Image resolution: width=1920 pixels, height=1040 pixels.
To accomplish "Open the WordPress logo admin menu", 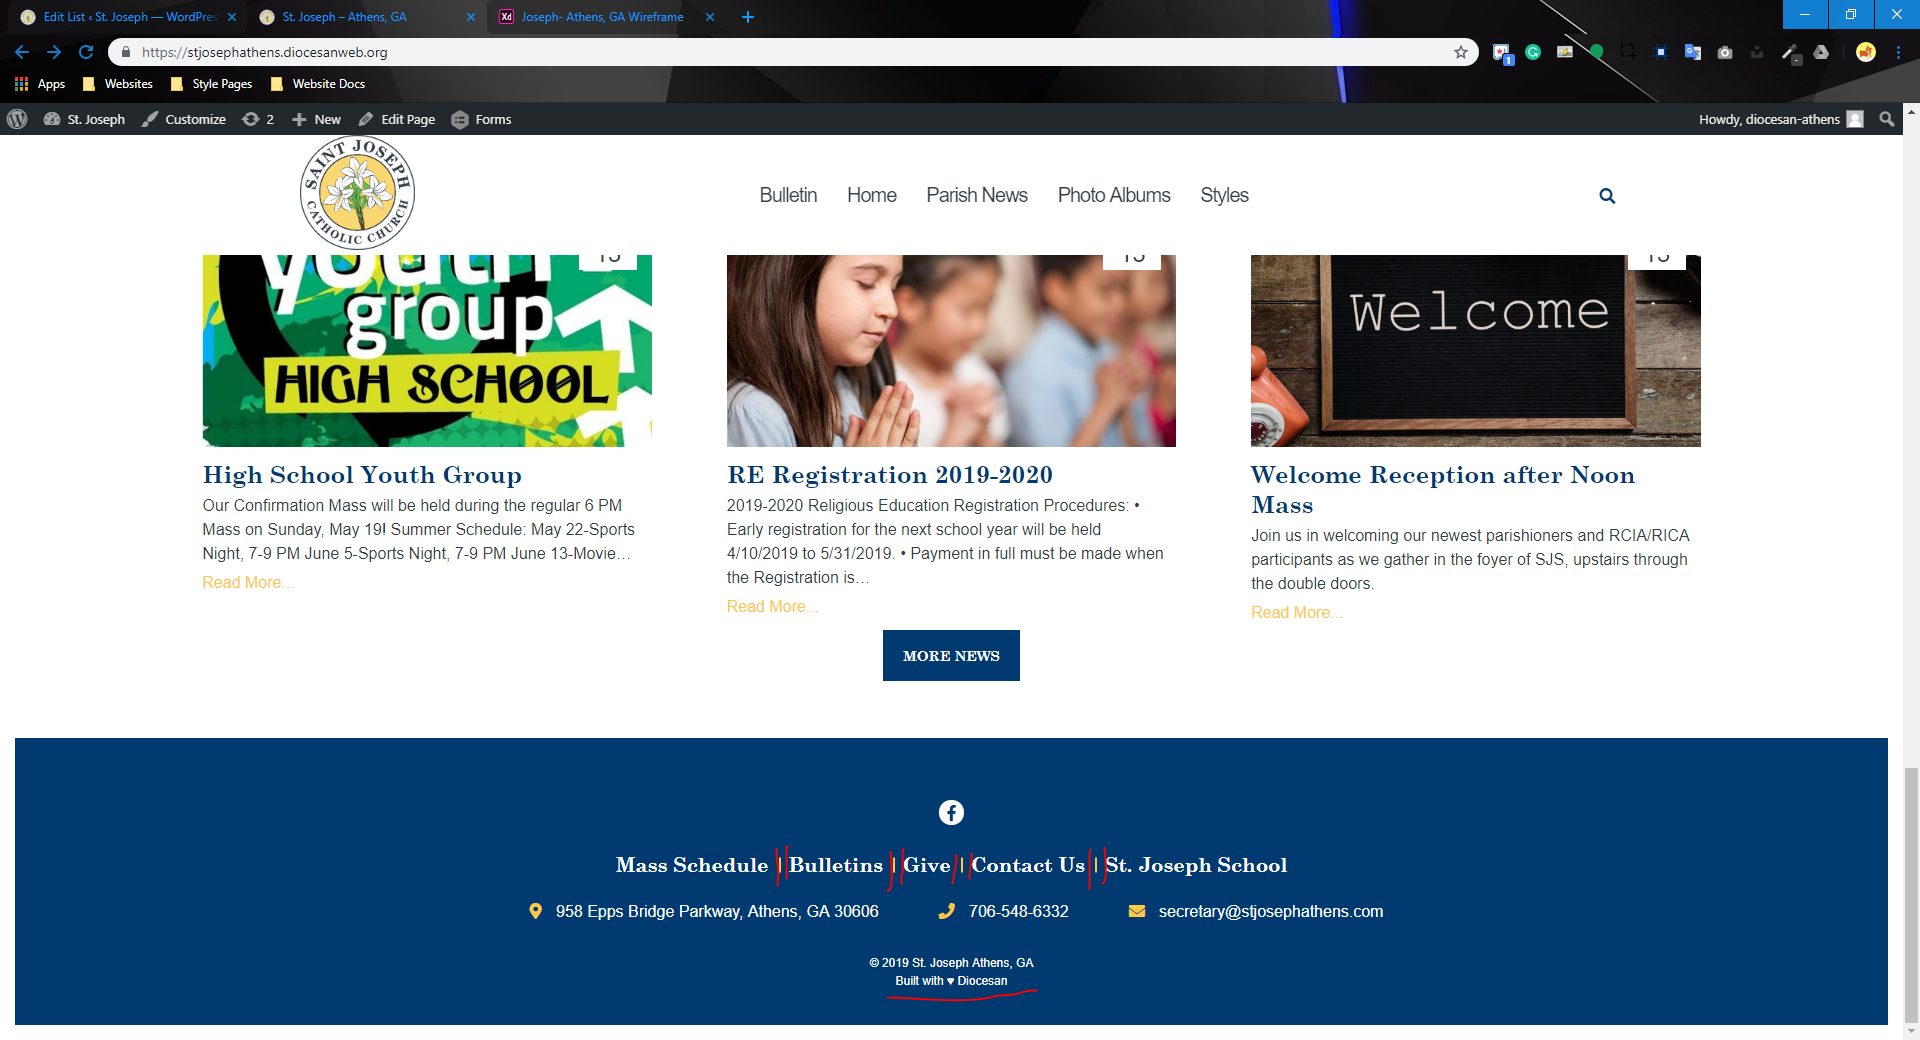I will 17,119.
